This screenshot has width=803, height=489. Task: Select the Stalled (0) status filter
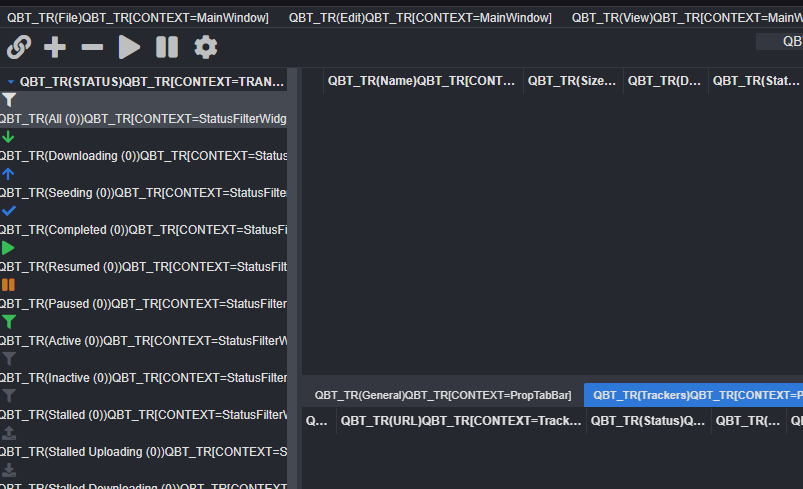pos(143,414)
